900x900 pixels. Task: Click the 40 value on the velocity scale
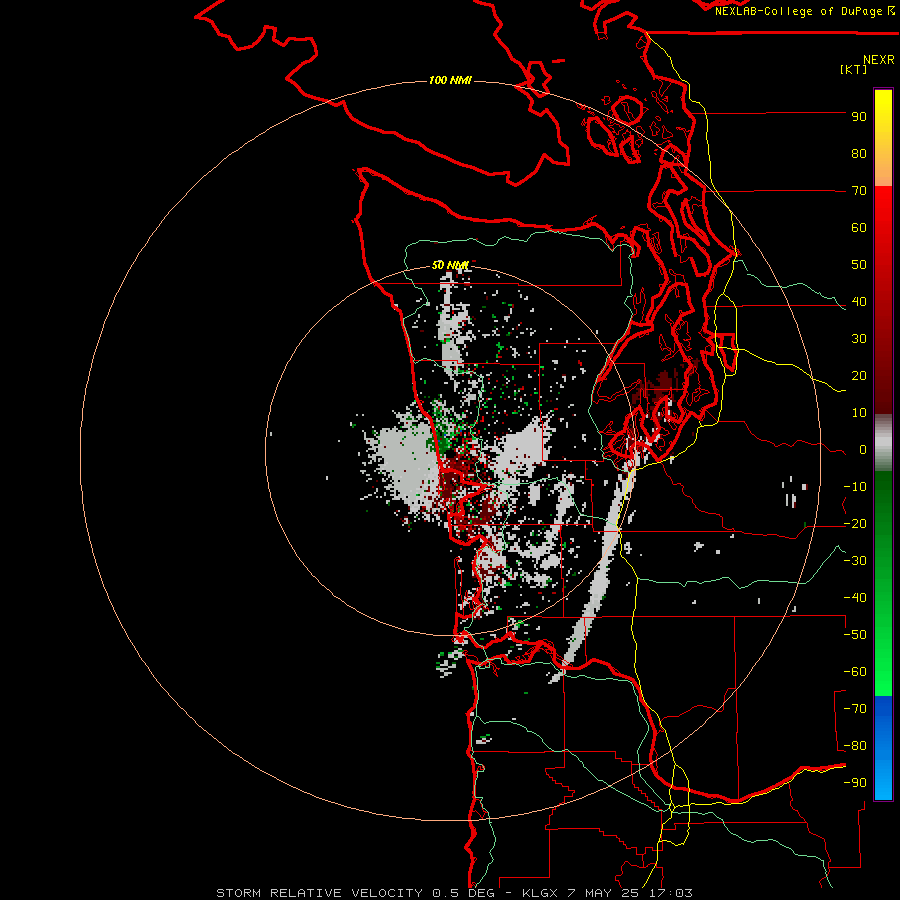[859, 302]
